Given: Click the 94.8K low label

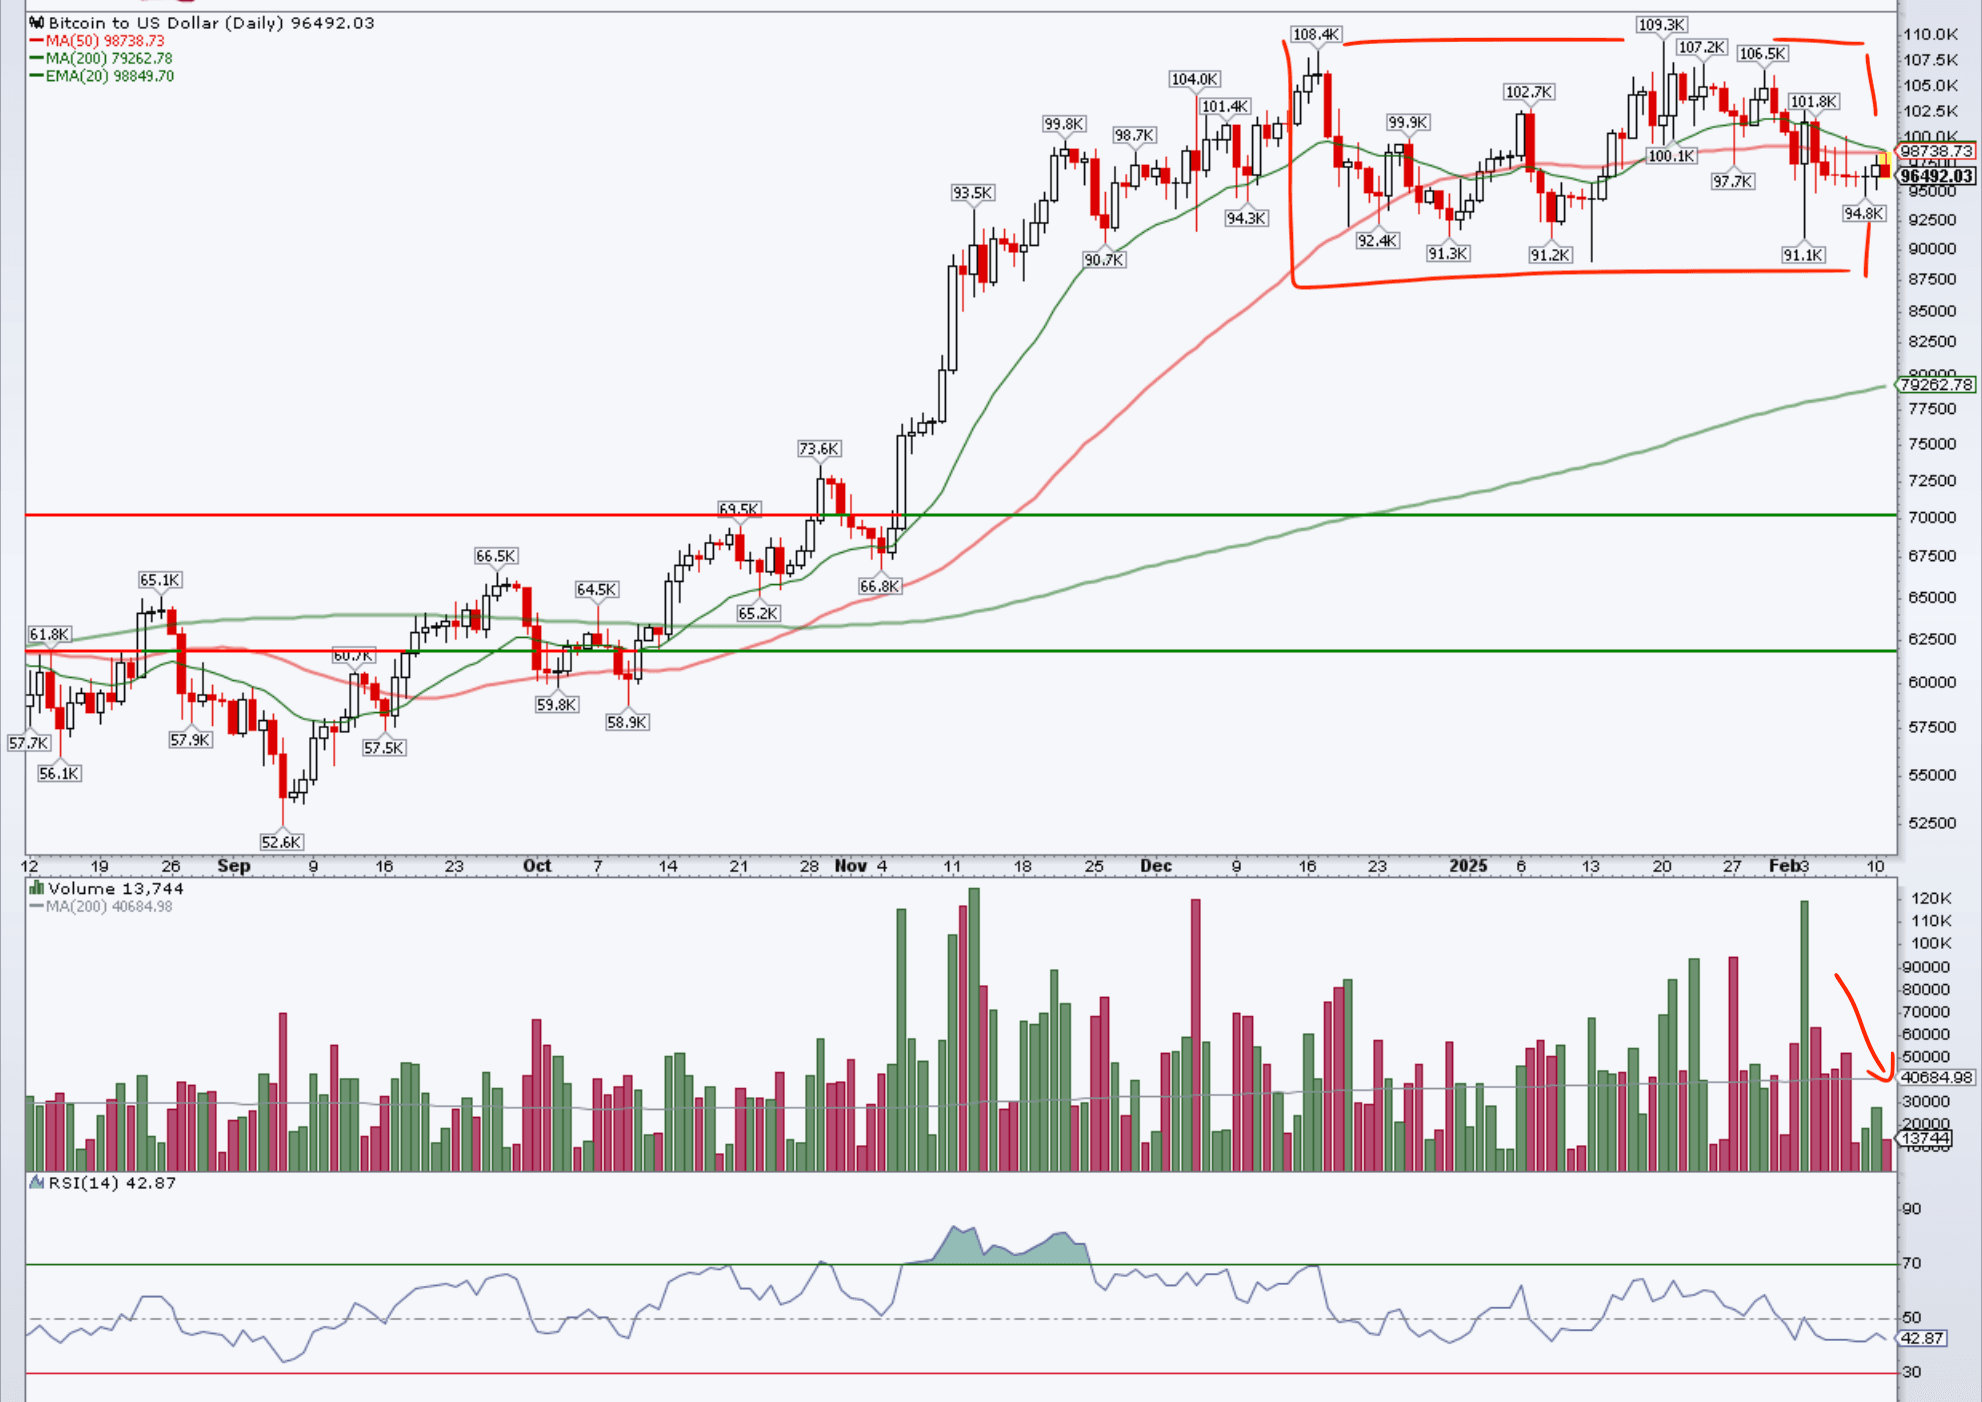Looking at the screenshot, I should tap(1864, 213).
